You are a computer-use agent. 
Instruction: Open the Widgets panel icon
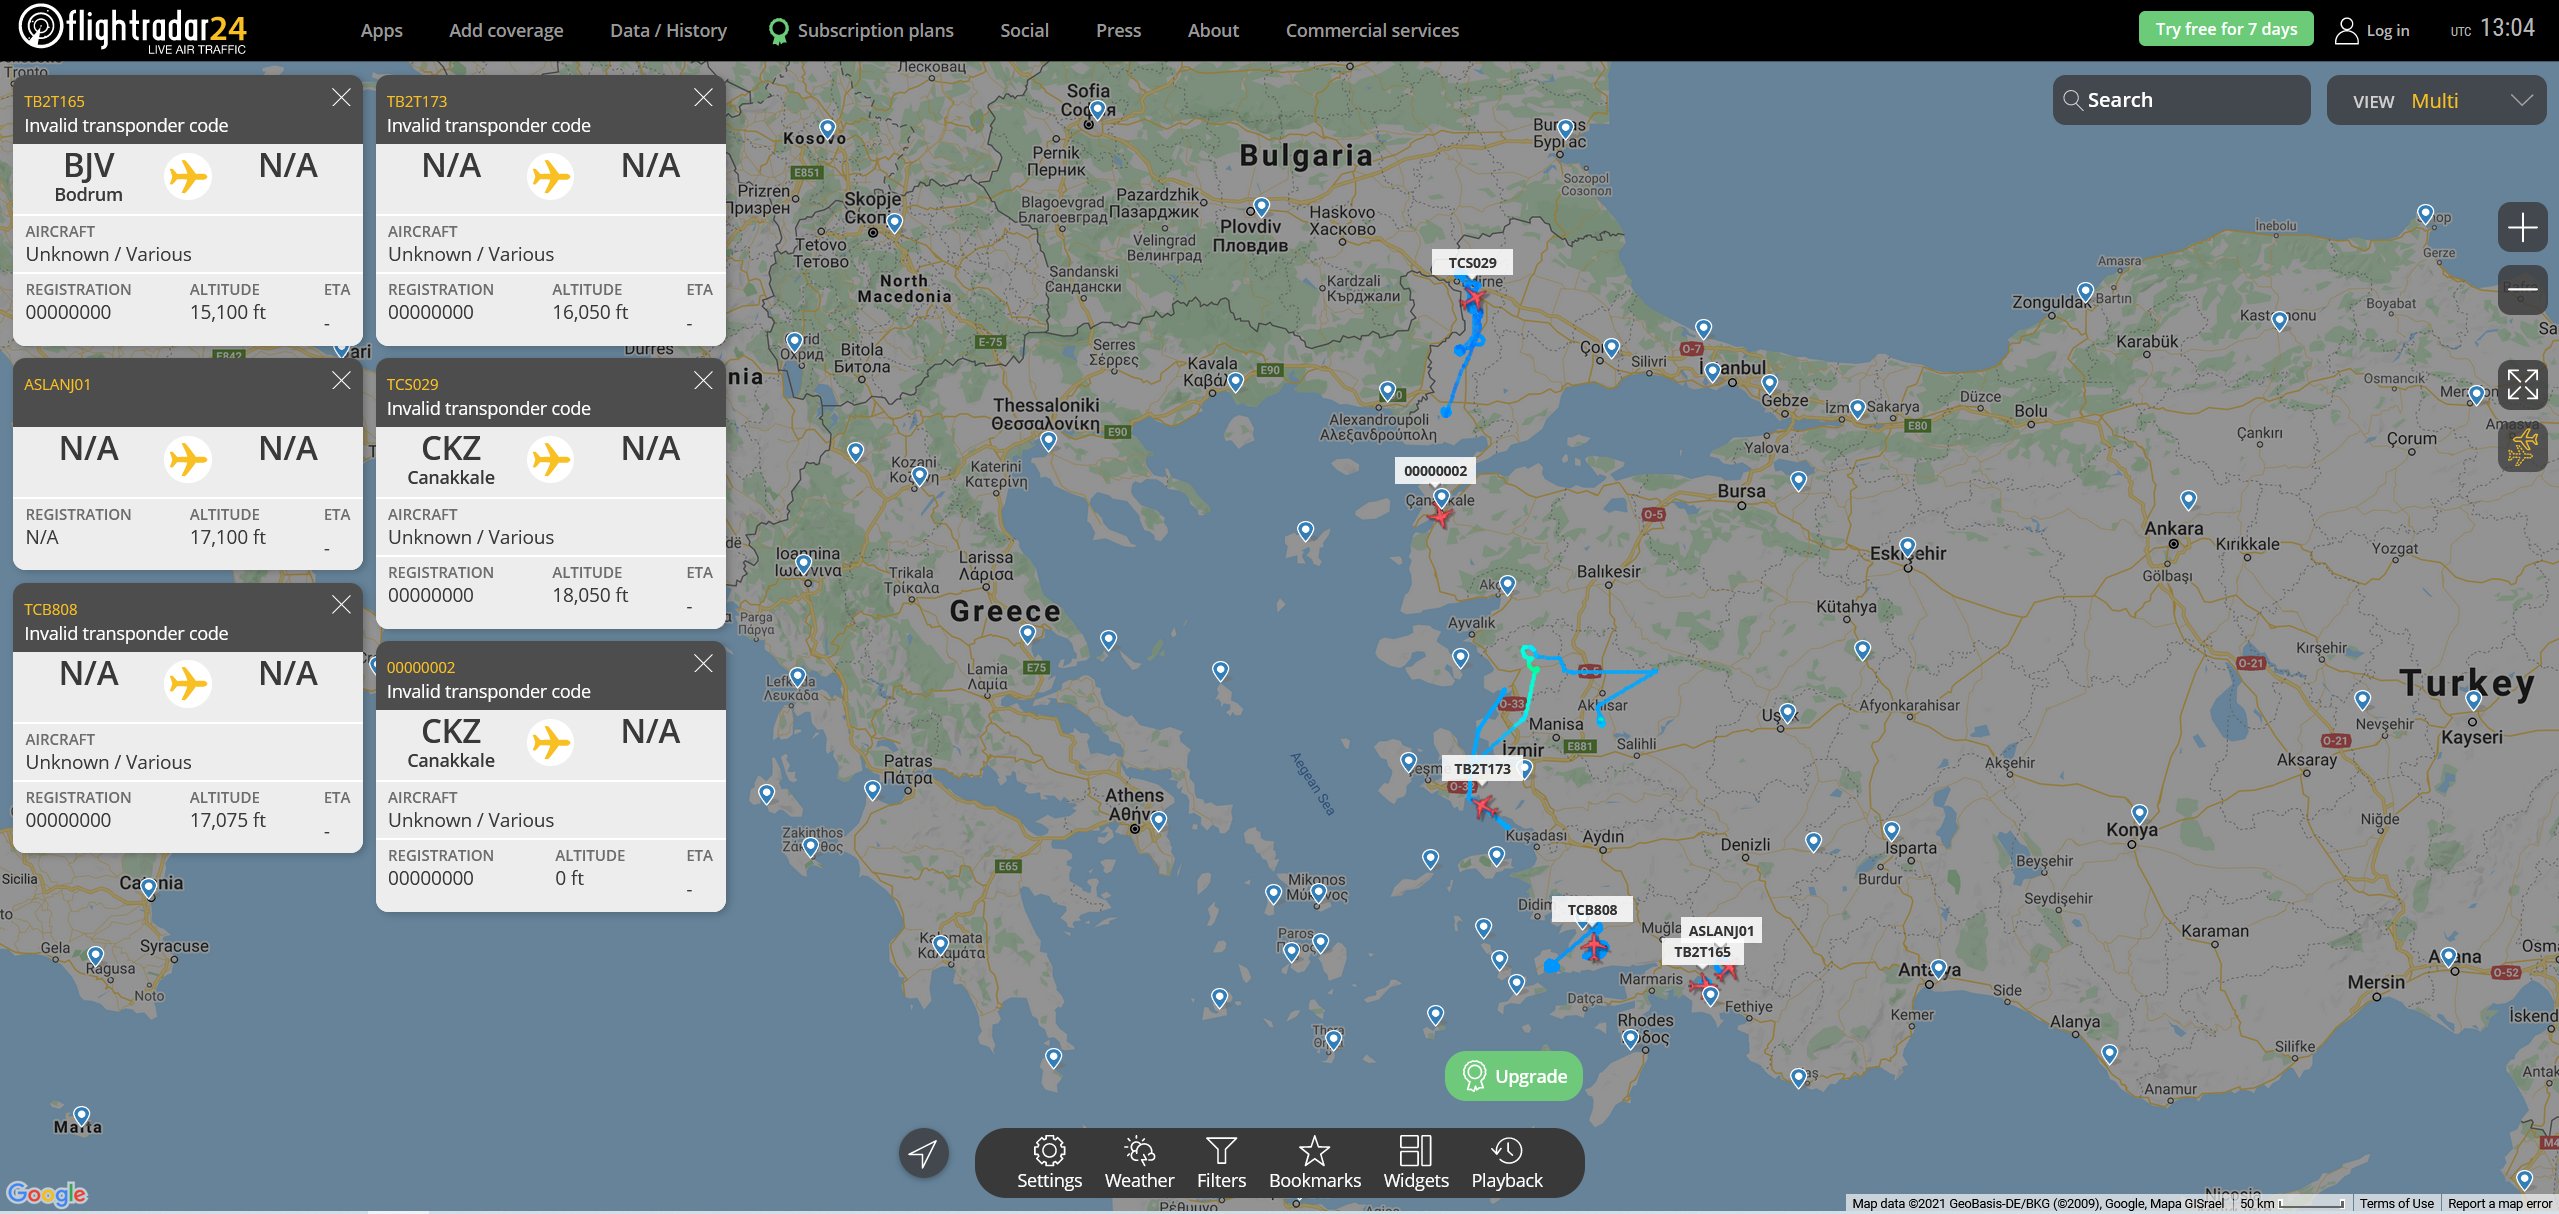pyautogui.click(x=1415, y=1152)
